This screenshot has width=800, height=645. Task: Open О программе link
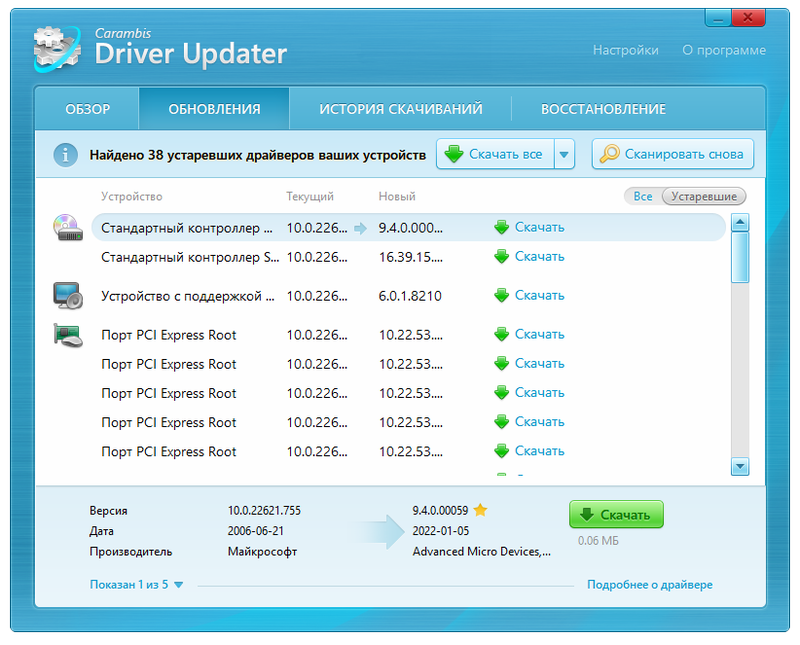[724, 50]
